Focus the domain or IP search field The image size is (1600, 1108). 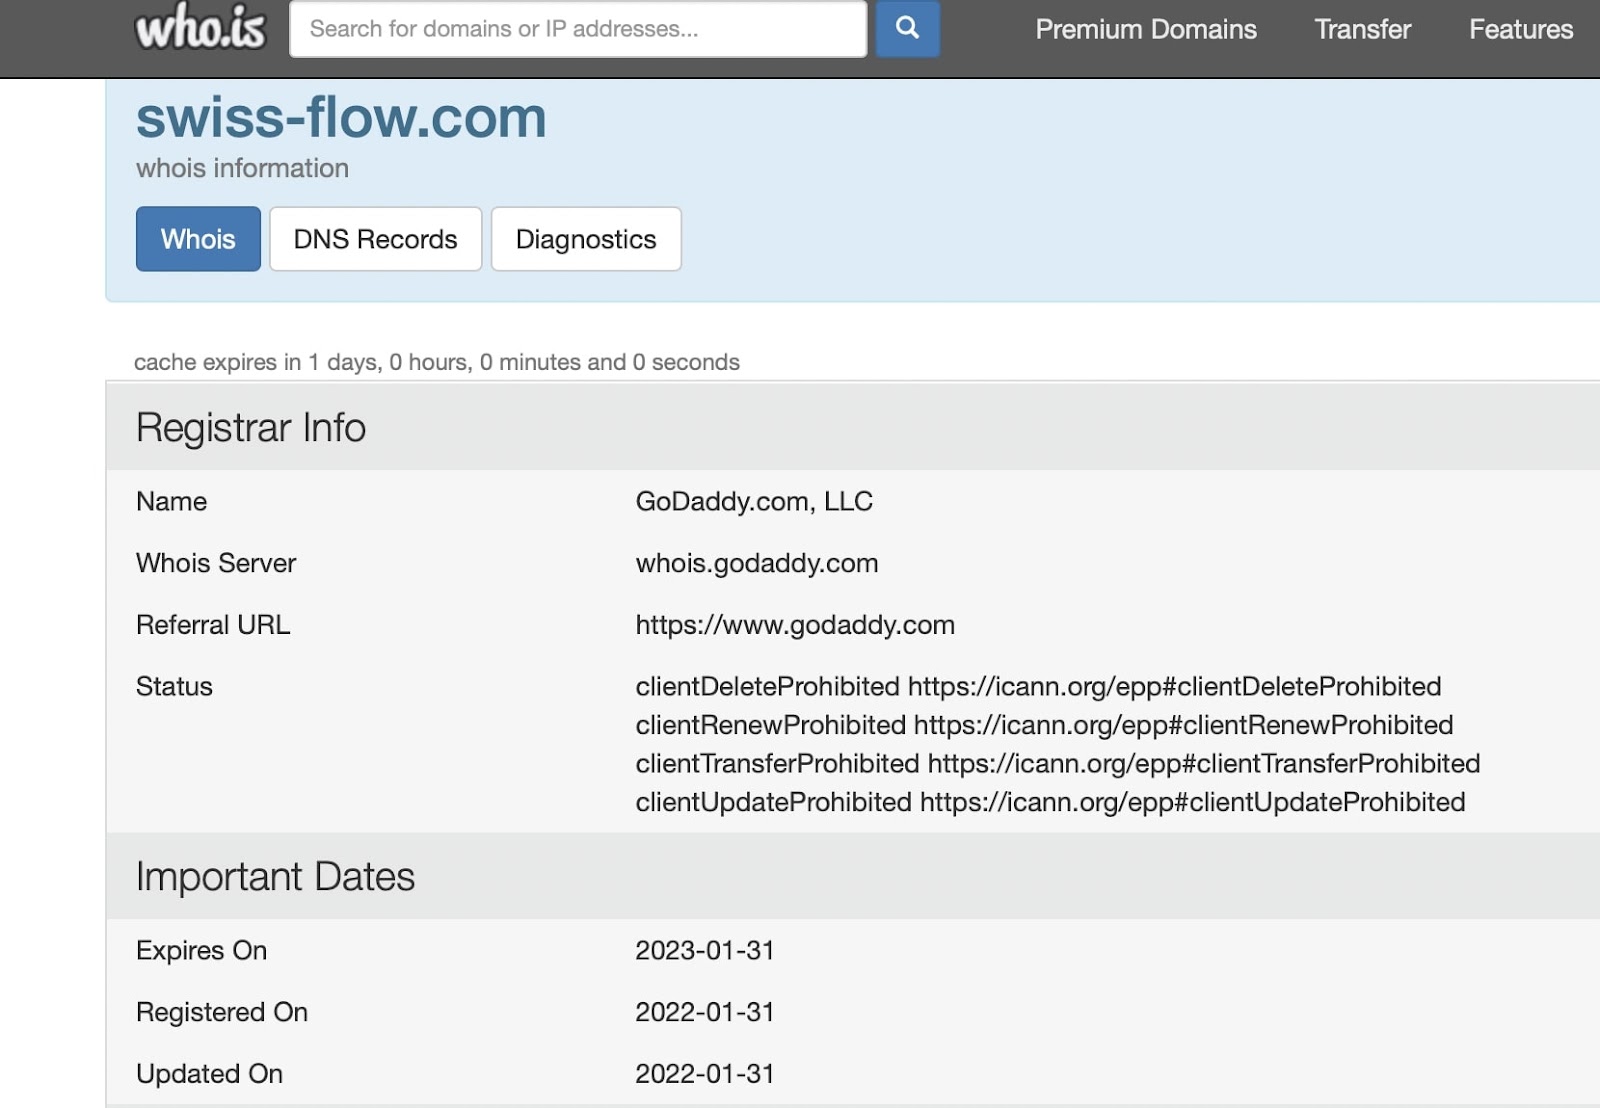click(578, 28)
